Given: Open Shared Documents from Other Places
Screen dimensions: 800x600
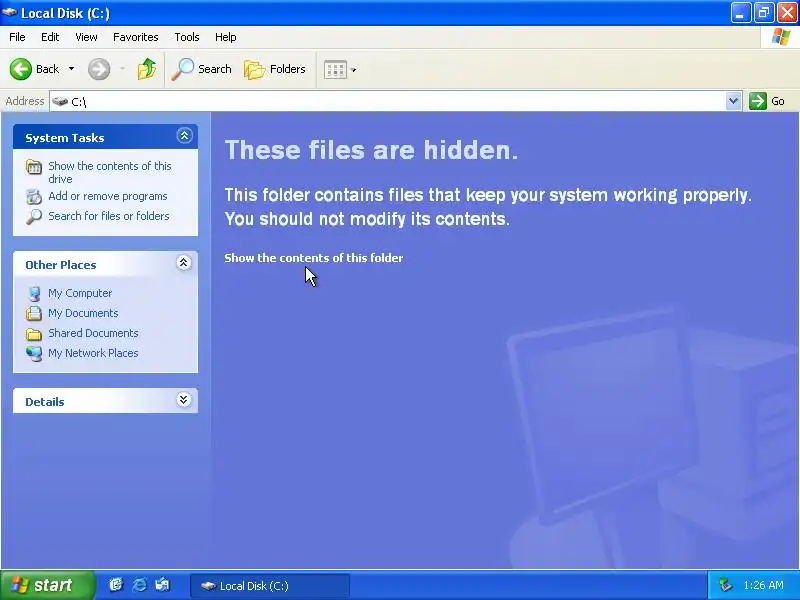Looking at the screenshot, I should point(93,333).
